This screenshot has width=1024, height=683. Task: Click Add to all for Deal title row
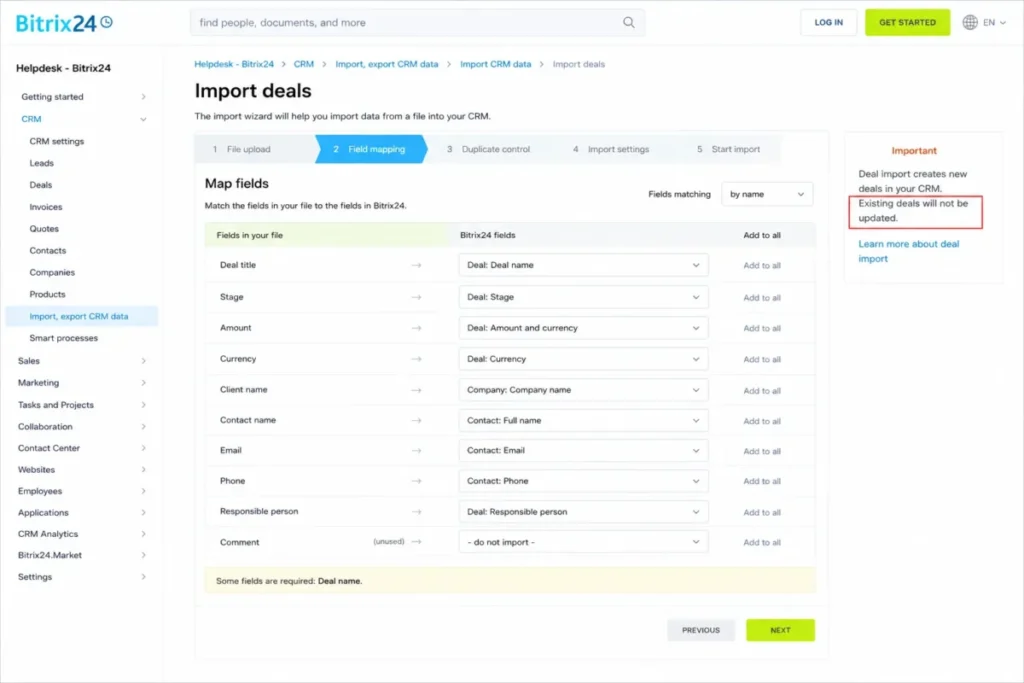[x=761, y=266]
